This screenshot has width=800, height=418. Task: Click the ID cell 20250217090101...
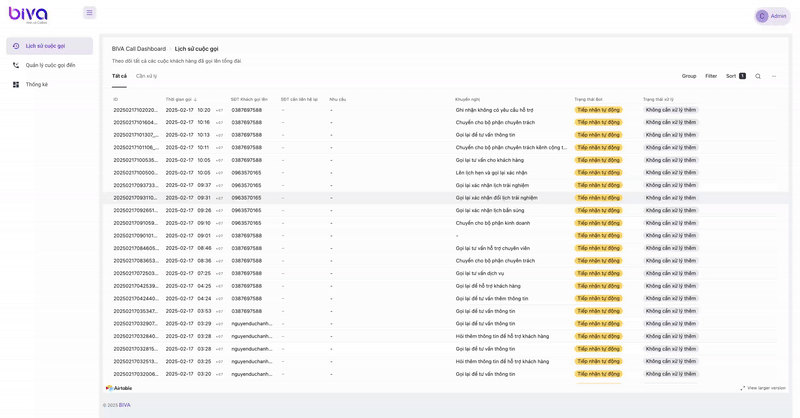136,236
